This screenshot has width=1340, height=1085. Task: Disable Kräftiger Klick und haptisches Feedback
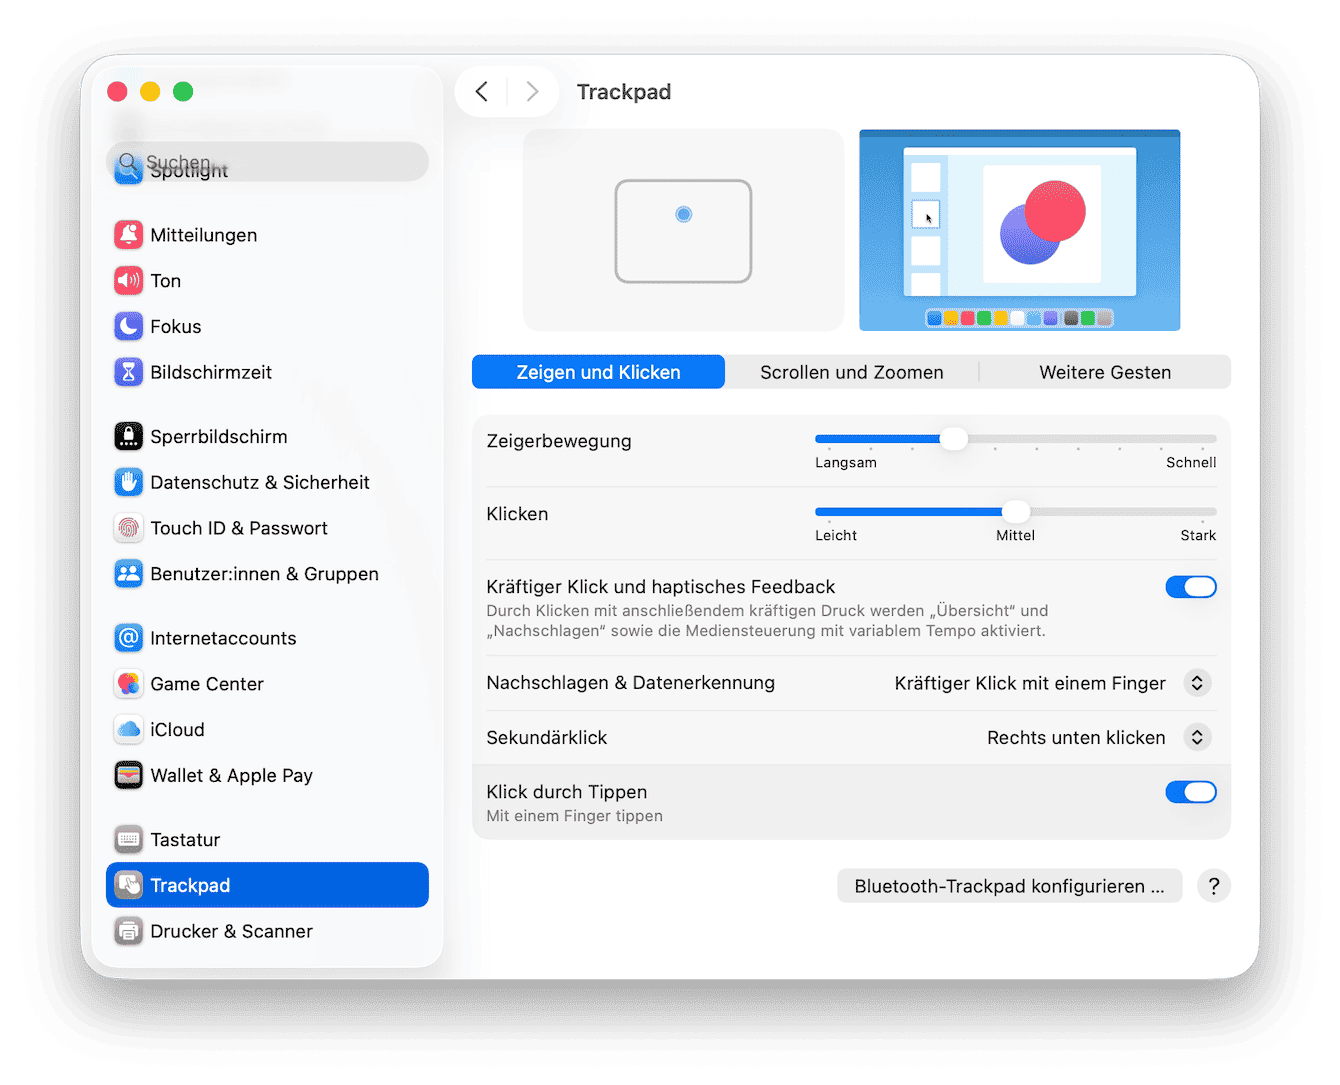point(1191,587)
